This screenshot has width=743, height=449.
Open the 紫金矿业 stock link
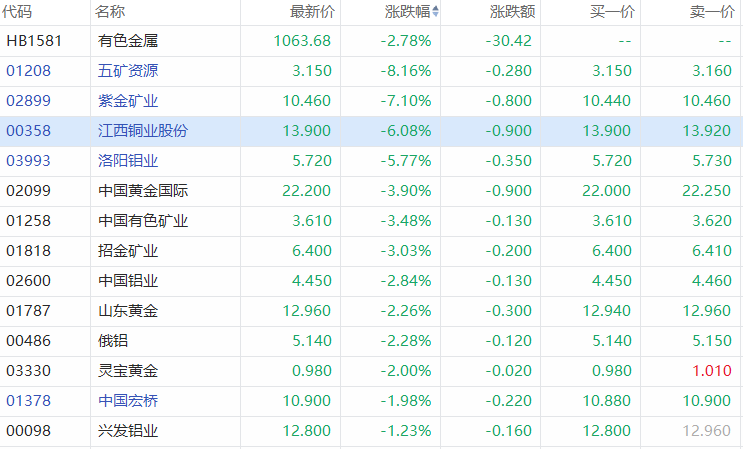tap(128, 101)
